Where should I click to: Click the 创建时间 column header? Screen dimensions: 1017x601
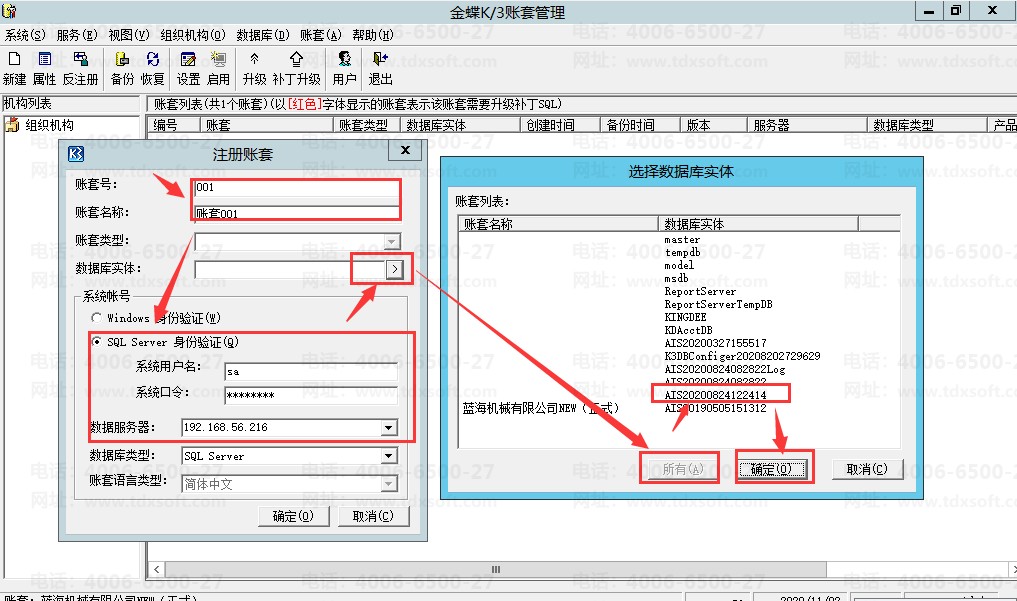point(560,124)
